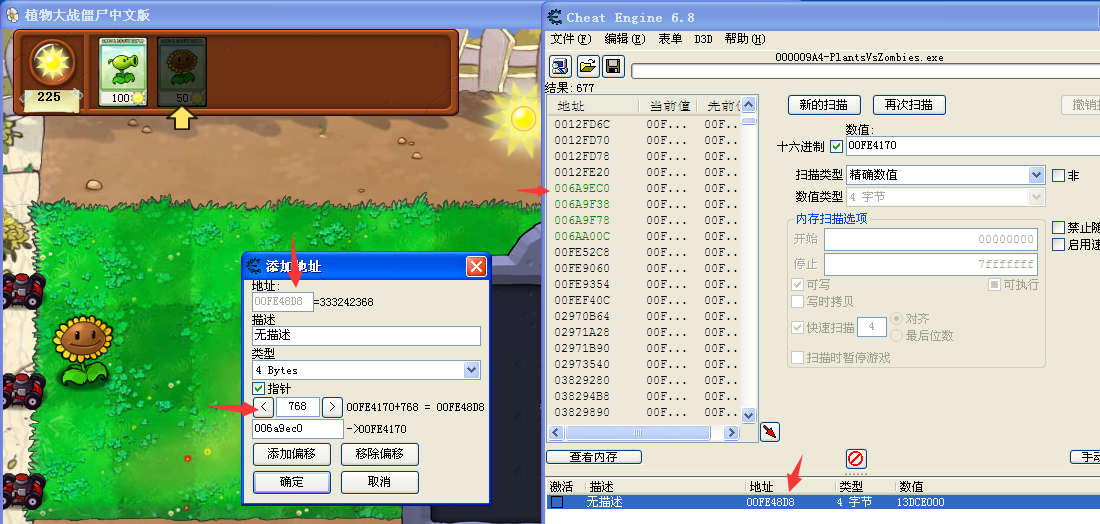1100x524 pixels.
Task: Click the 当前值 column header
Action: 669,106
